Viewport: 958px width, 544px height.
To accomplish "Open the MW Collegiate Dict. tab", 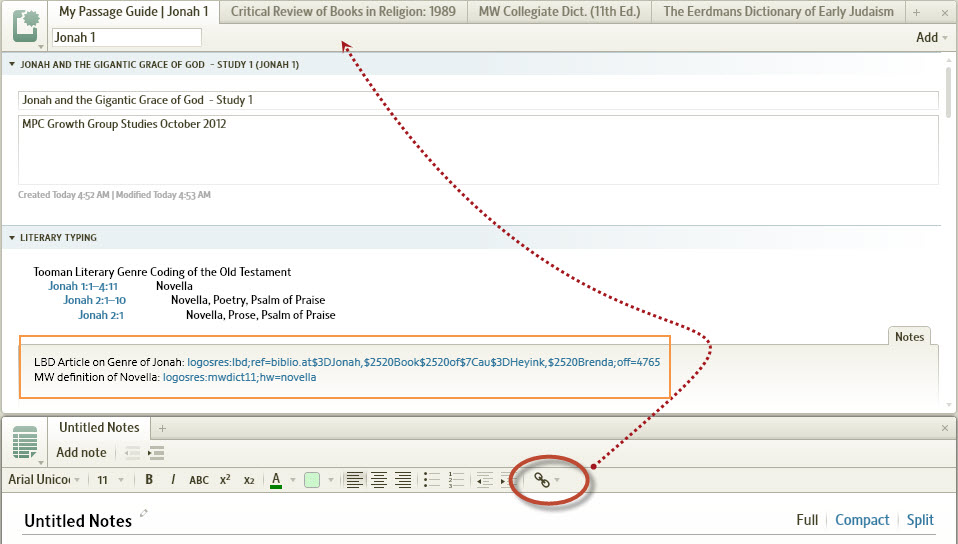I will click(559, 12).
